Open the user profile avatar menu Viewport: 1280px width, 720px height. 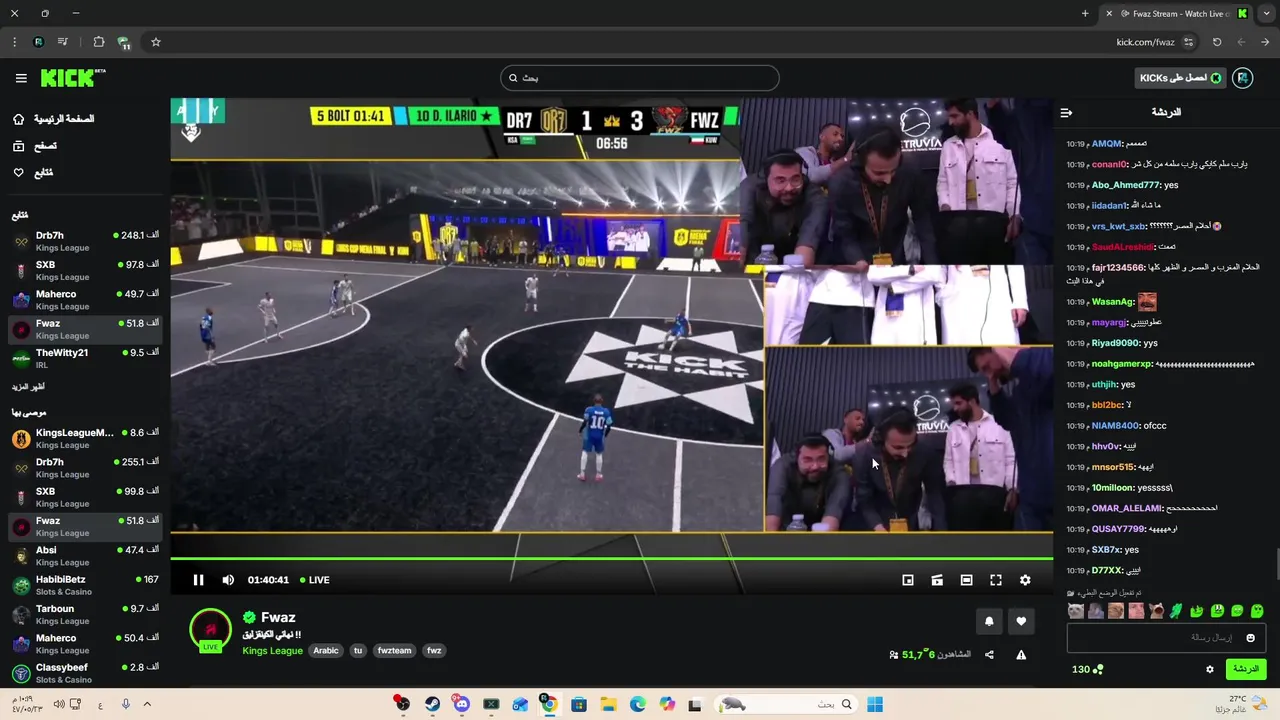pyautogui.click(x=1242, y=78)
